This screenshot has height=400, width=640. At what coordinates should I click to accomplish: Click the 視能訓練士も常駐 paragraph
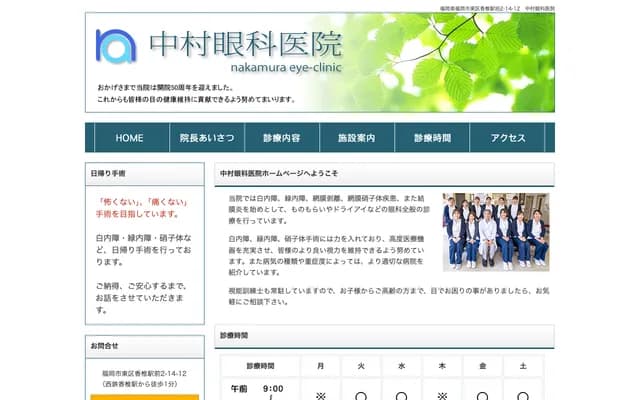[x=389, y=296]
